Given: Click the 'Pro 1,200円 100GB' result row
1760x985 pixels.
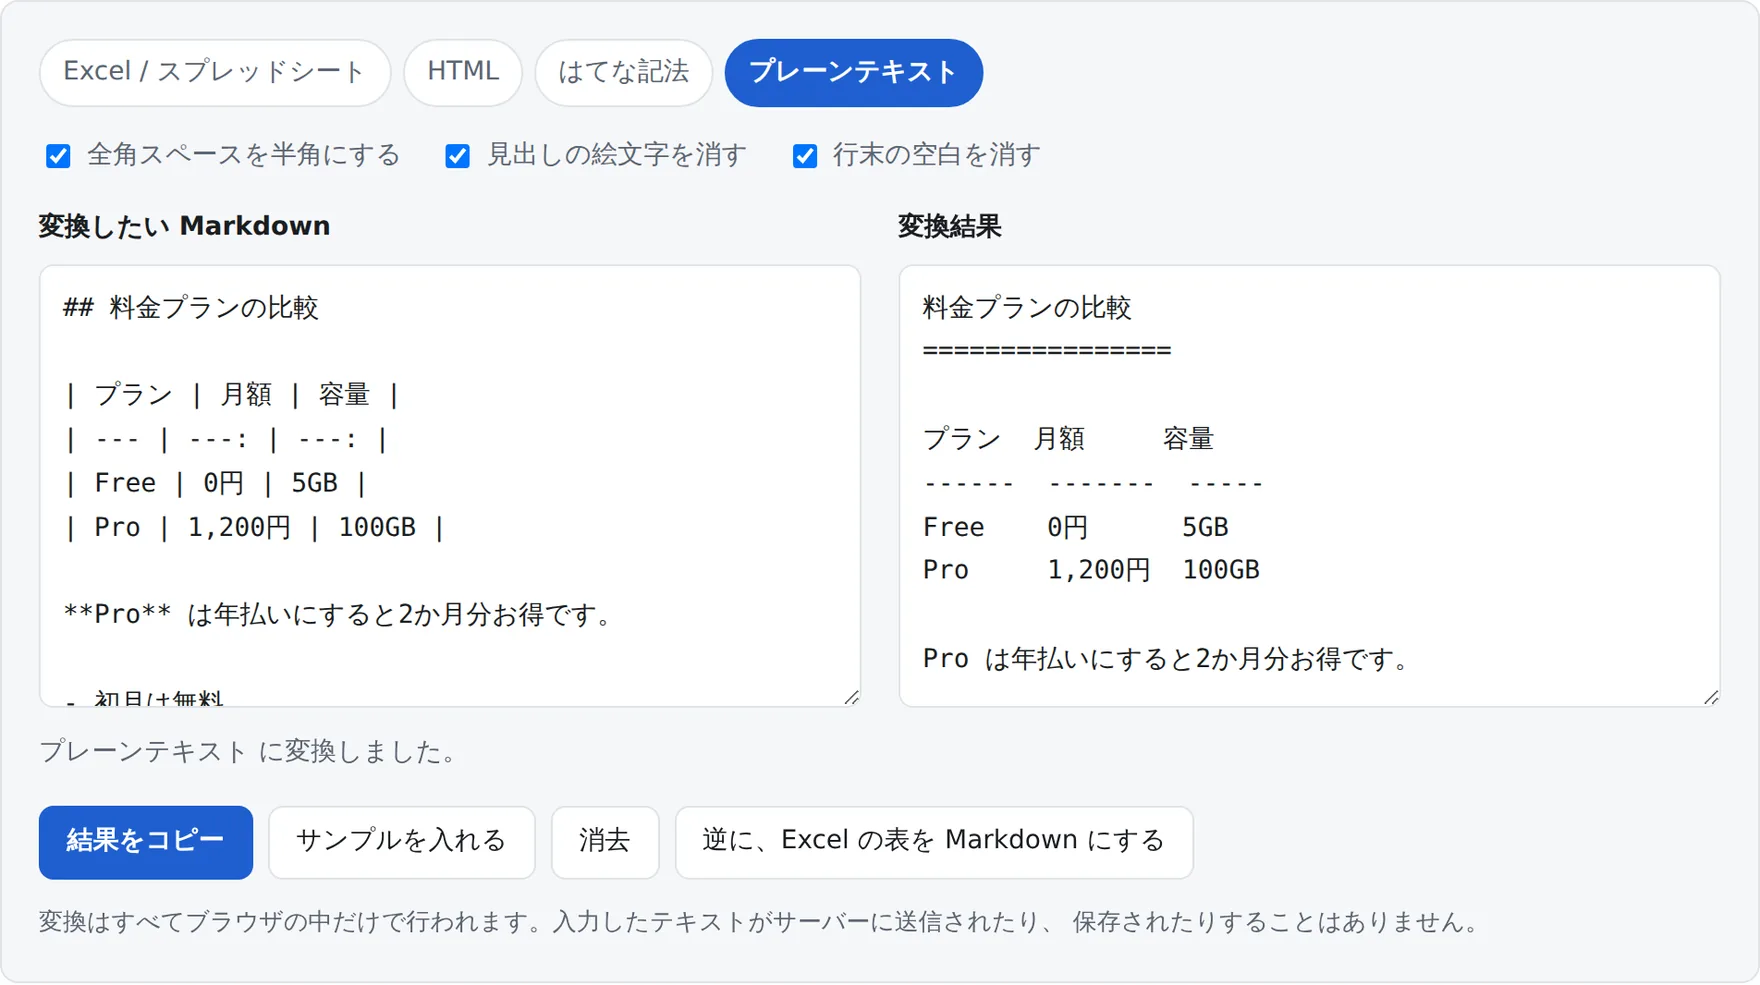Looking at the screenshot, I should (x=1091, y=570).
